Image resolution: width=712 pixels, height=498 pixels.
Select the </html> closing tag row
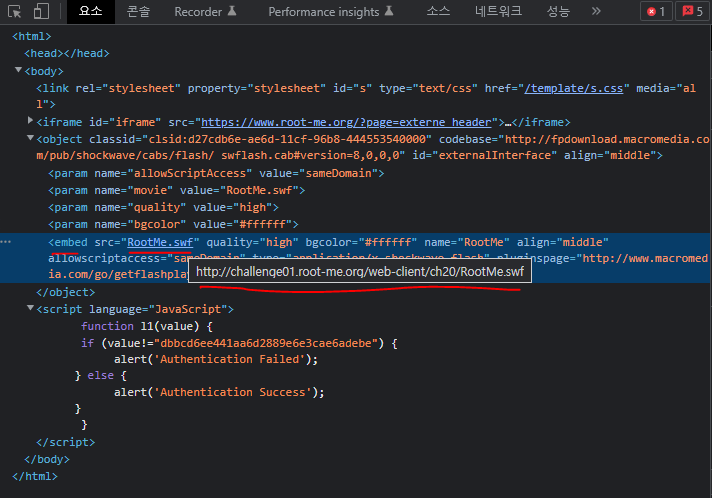pos(35,476)
